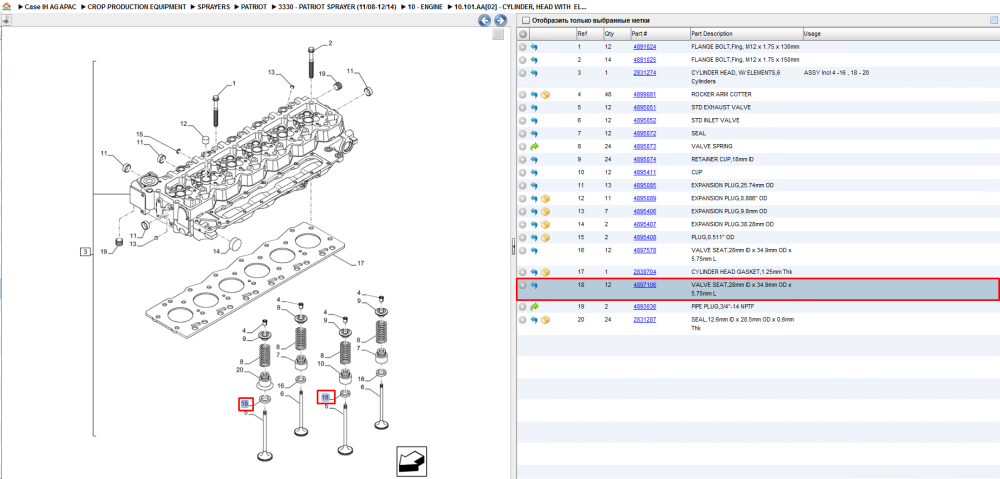This screenshot has height=479, width=1000.
Task: Sort by Qty column header
Action: [615, 34]
